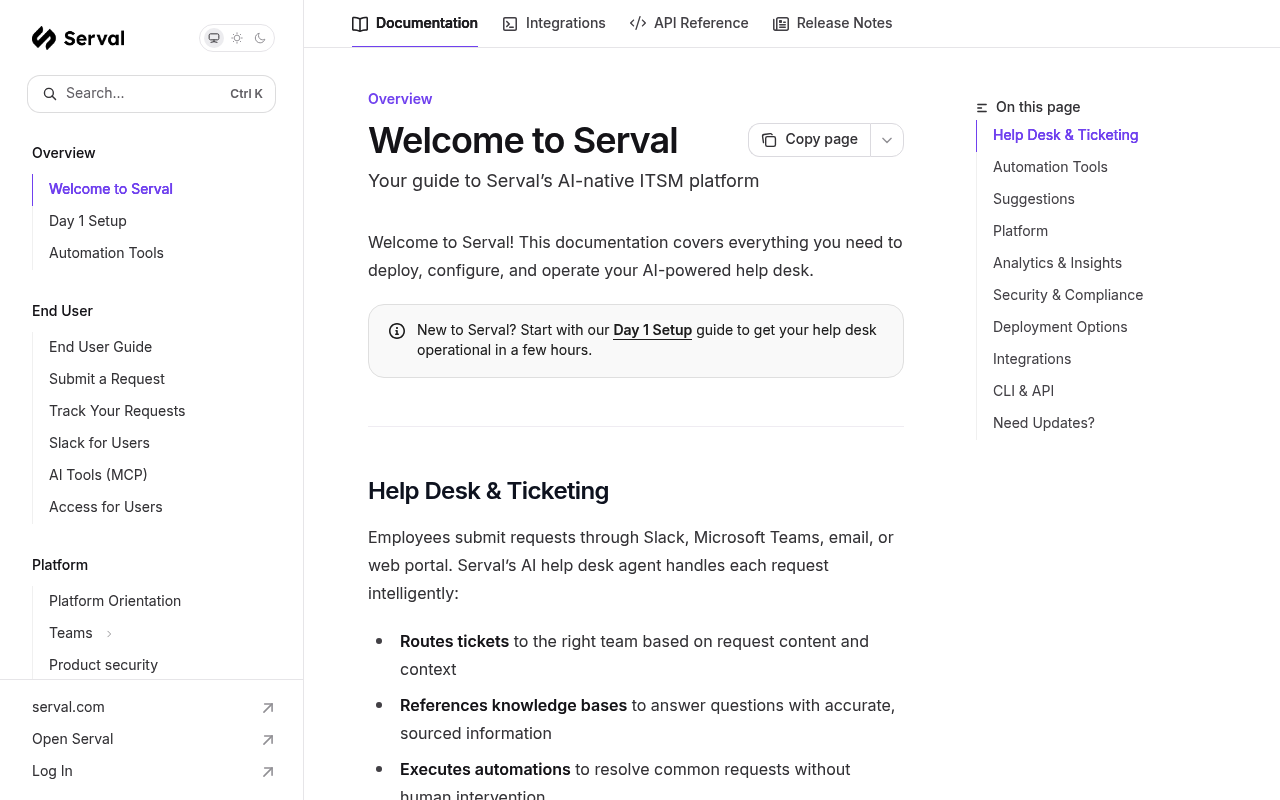Click the End User sidebar group heading

[x=62, y=311]
